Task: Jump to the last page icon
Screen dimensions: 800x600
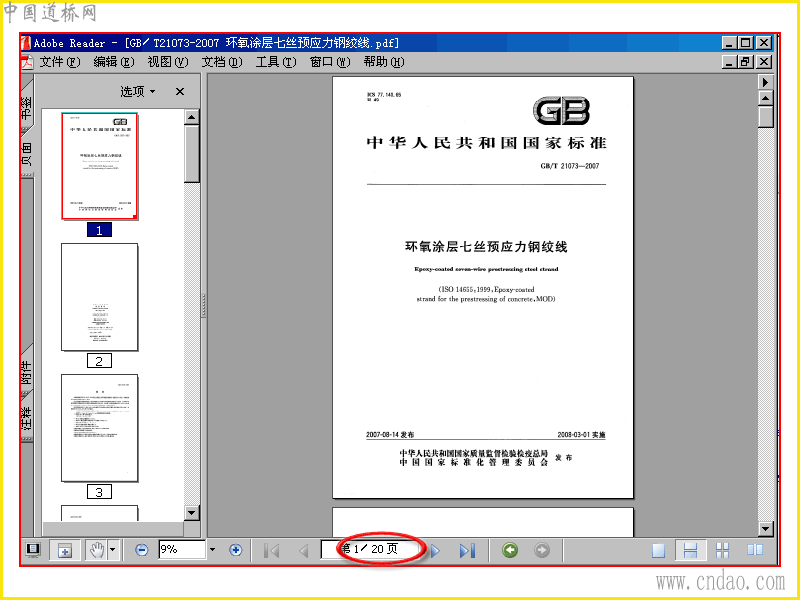Action: tap(467, 551)
